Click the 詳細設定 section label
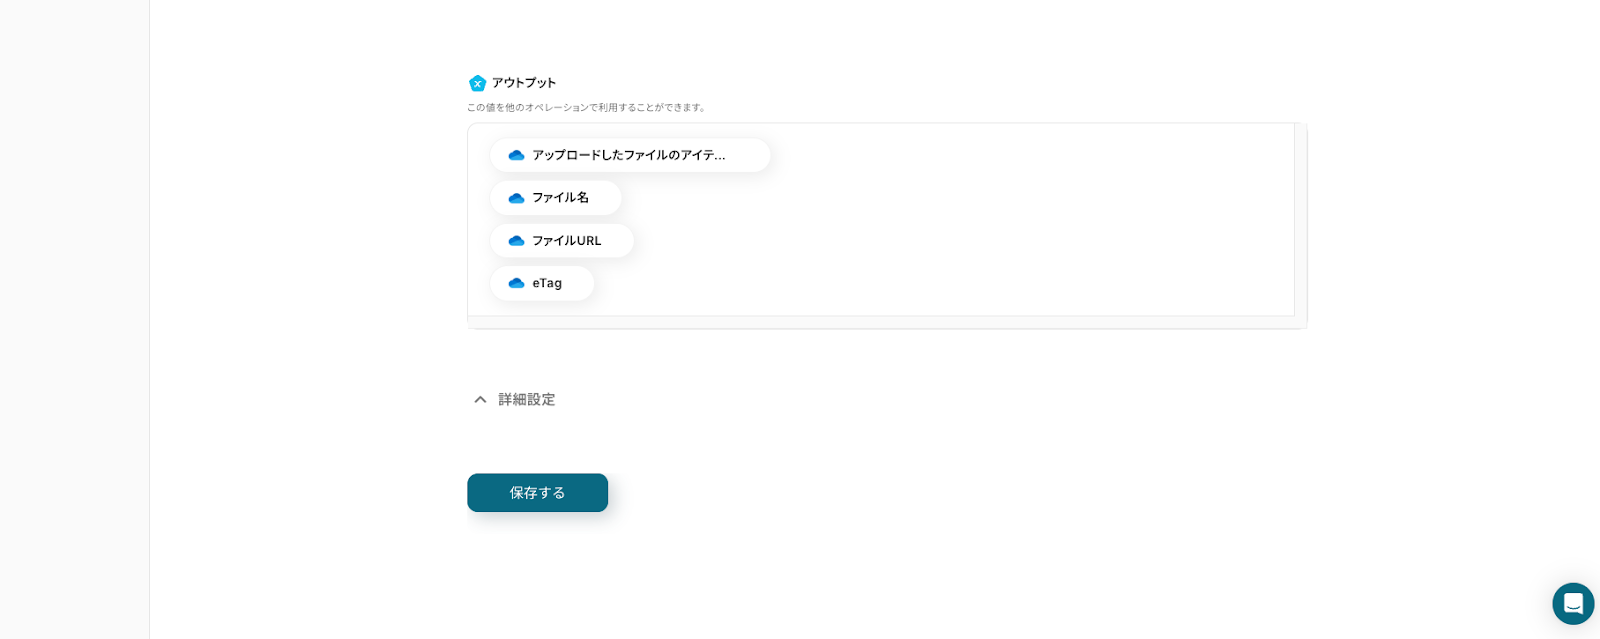Screen dimensions: 1600x639 click(527, 399)
